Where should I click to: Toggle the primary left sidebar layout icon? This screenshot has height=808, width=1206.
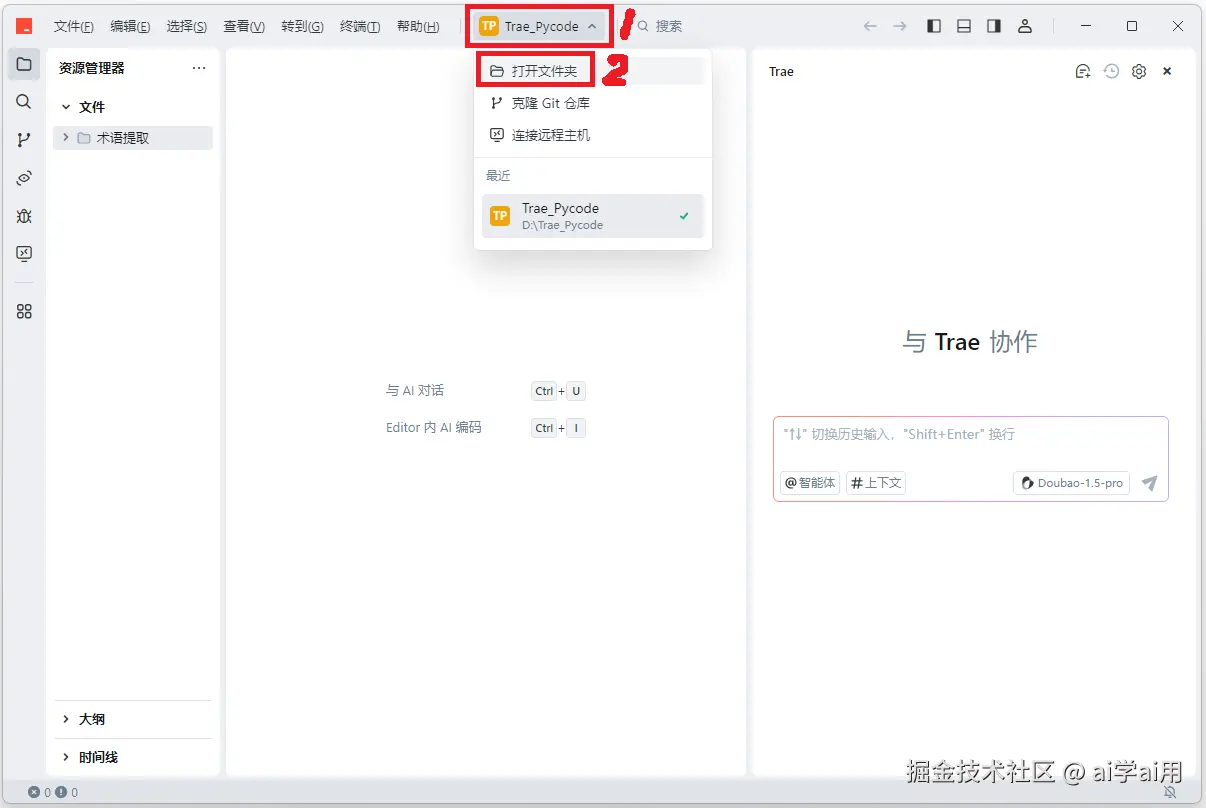tap(934, 26)
